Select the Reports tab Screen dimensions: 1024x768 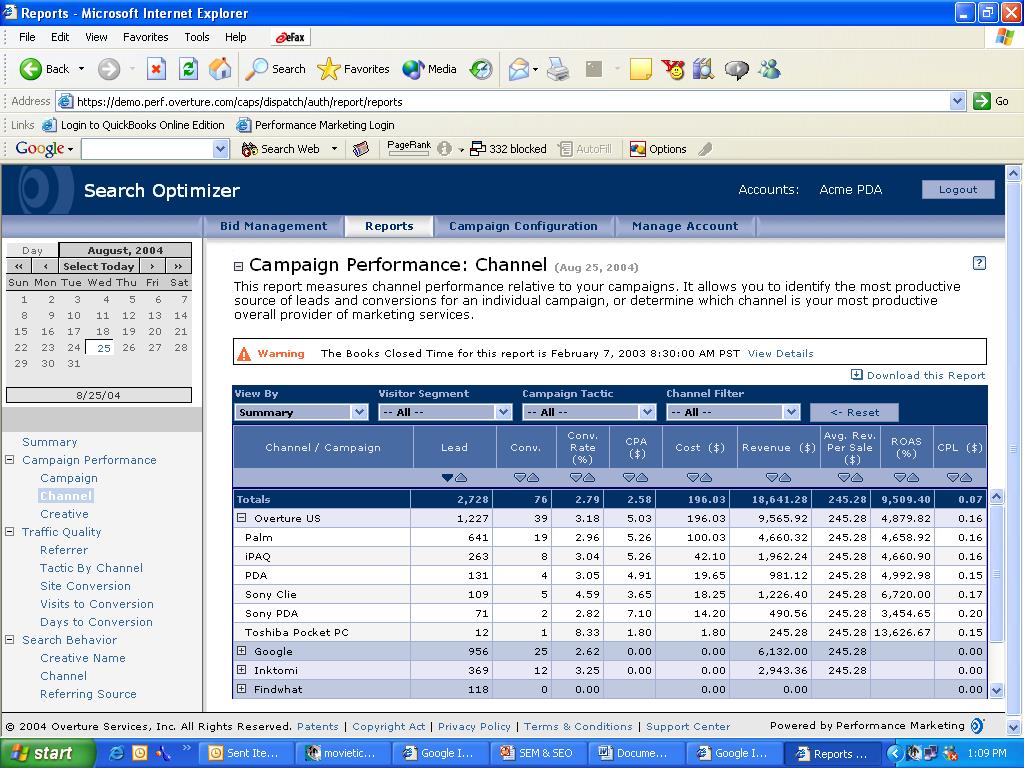point(389,226)
